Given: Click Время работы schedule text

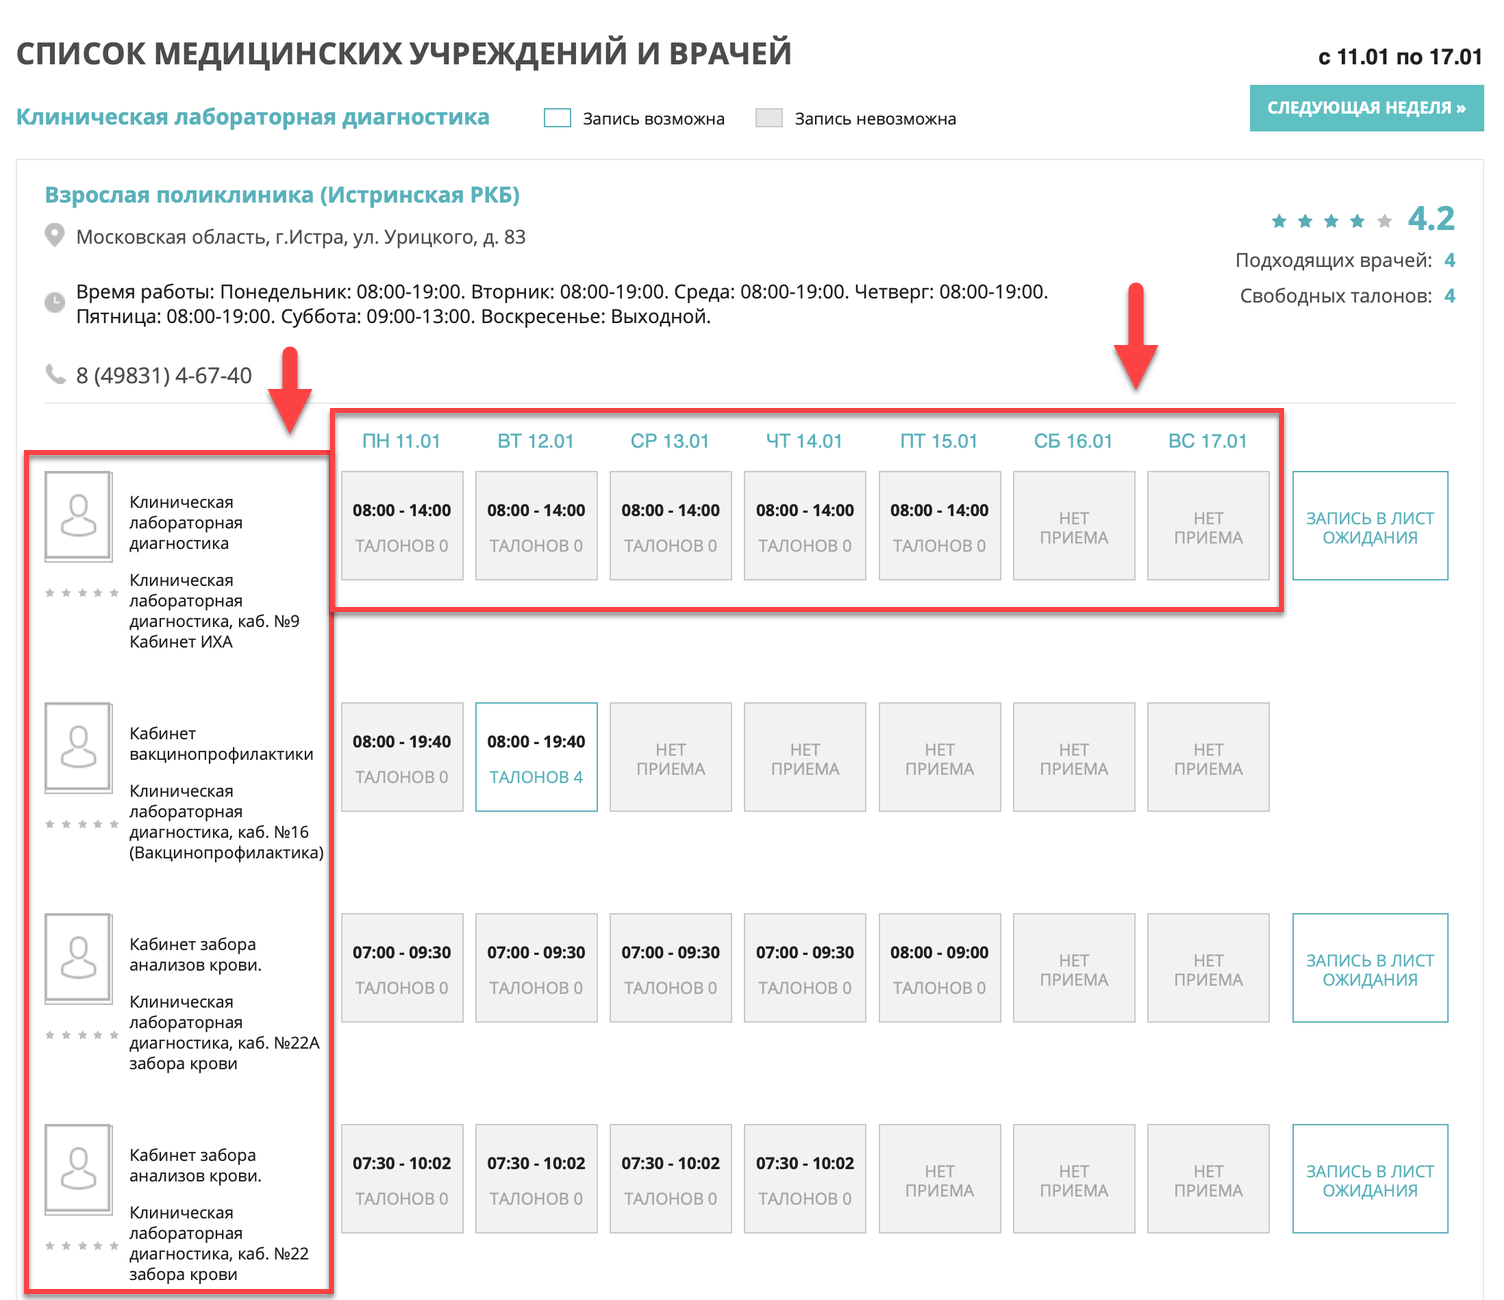Looking at the screenshot, I should click(x=562, y=305).
